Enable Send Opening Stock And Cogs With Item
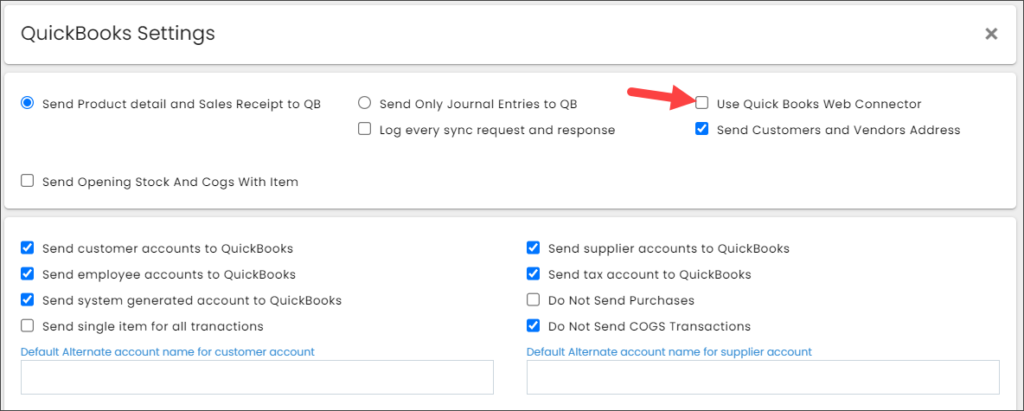1024x411 pixels. tap(27, 182)
